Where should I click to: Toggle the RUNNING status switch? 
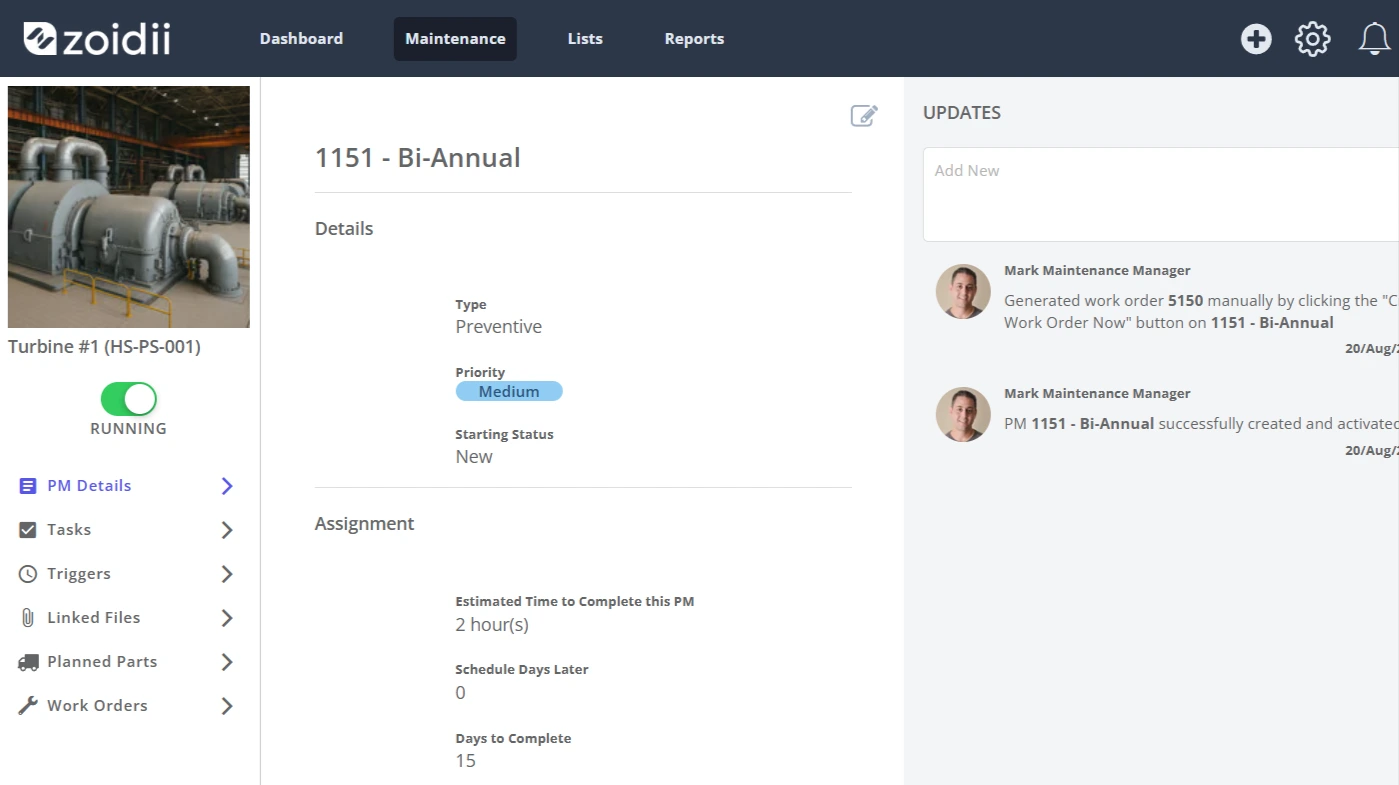(x=129, y=399)
